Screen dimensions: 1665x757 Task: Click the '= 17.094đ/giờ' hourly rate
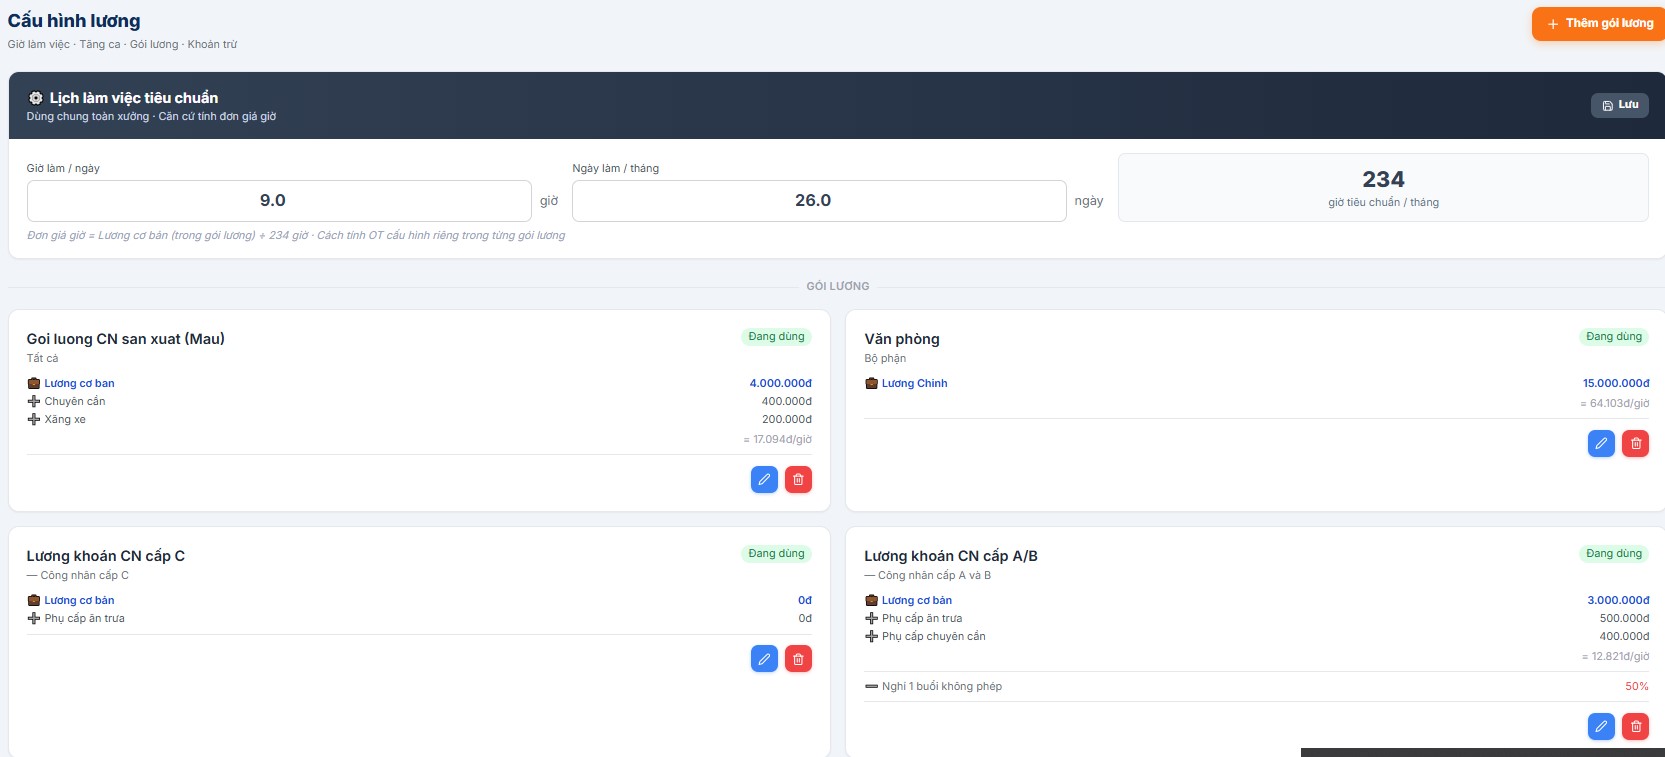(777, 439)
